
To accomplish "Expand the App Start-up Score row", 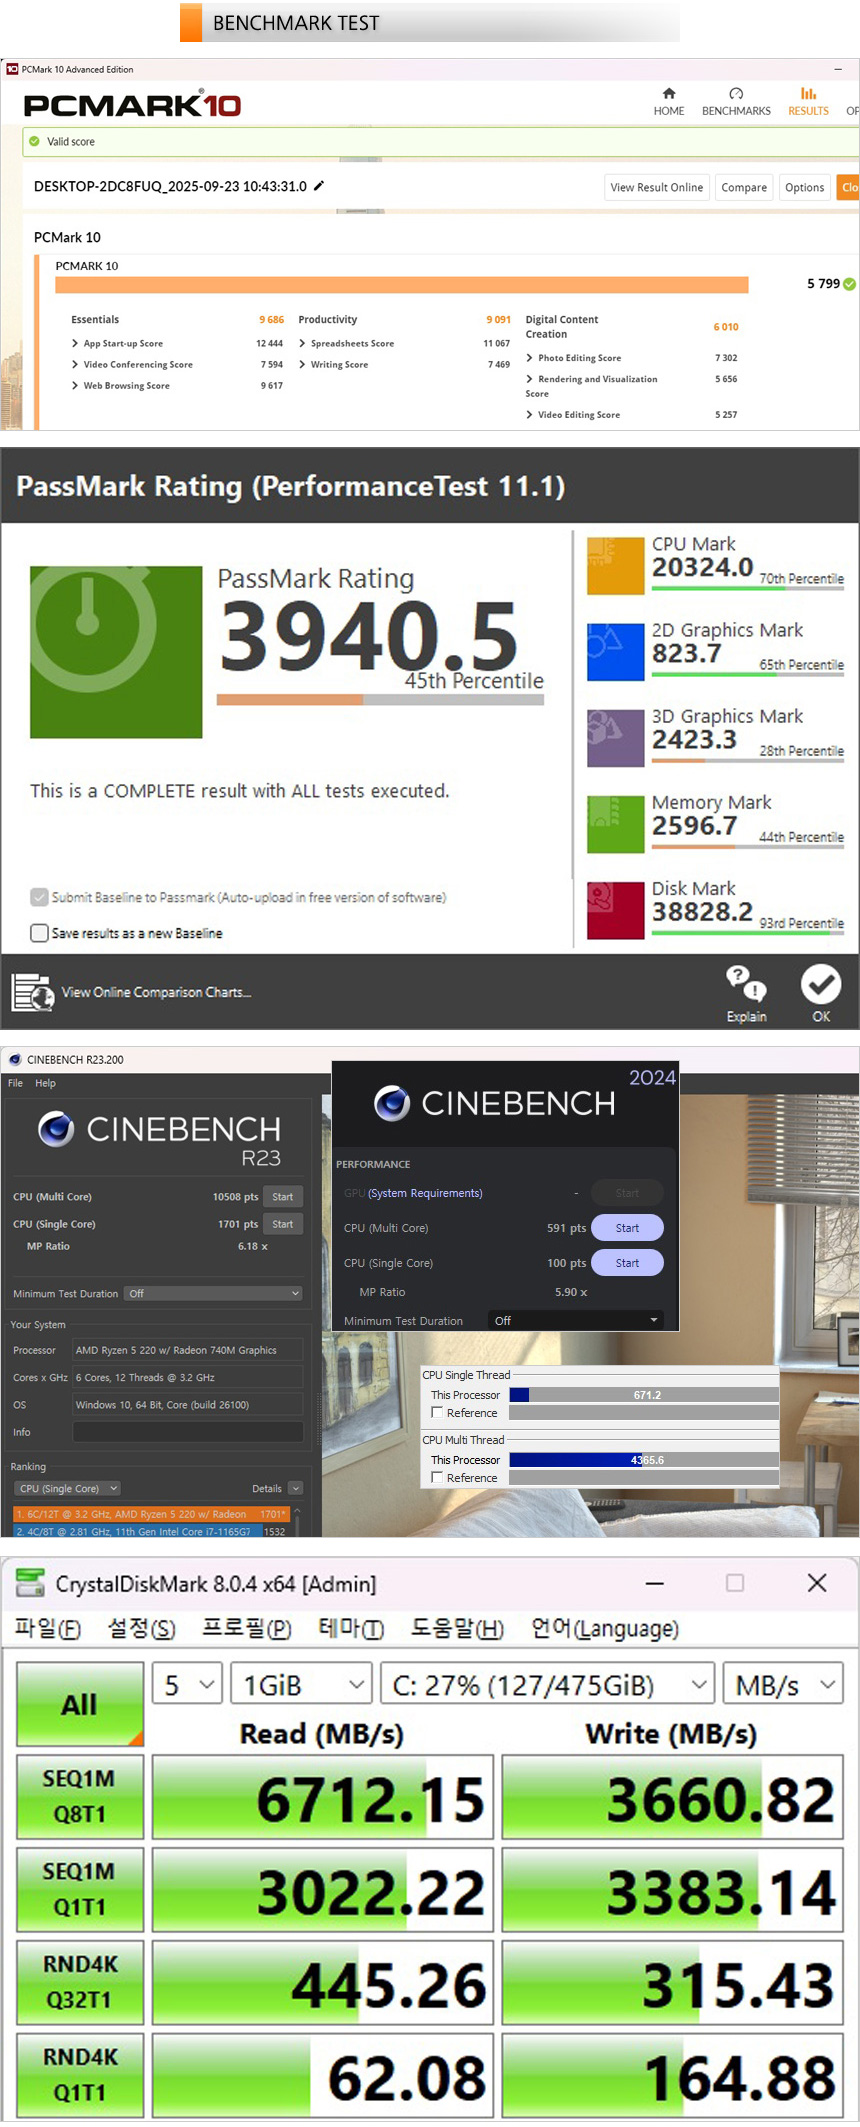I will tap(75, 343).
